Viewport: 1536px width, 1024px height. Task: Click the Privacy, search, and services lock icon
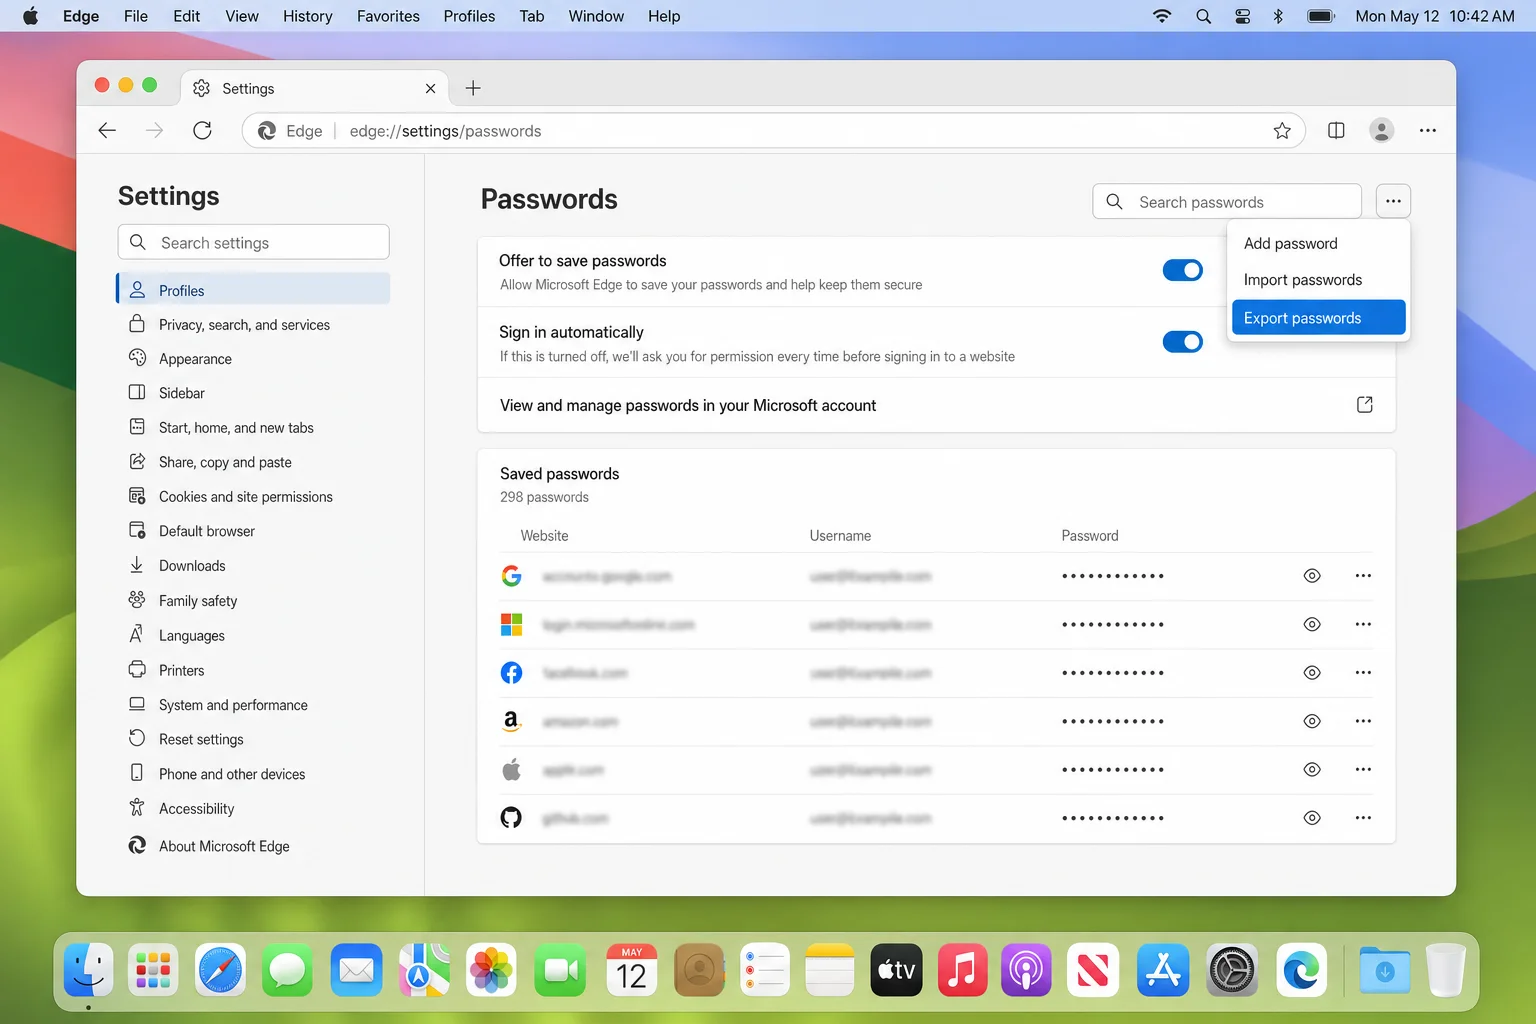[x=137, y=324]
